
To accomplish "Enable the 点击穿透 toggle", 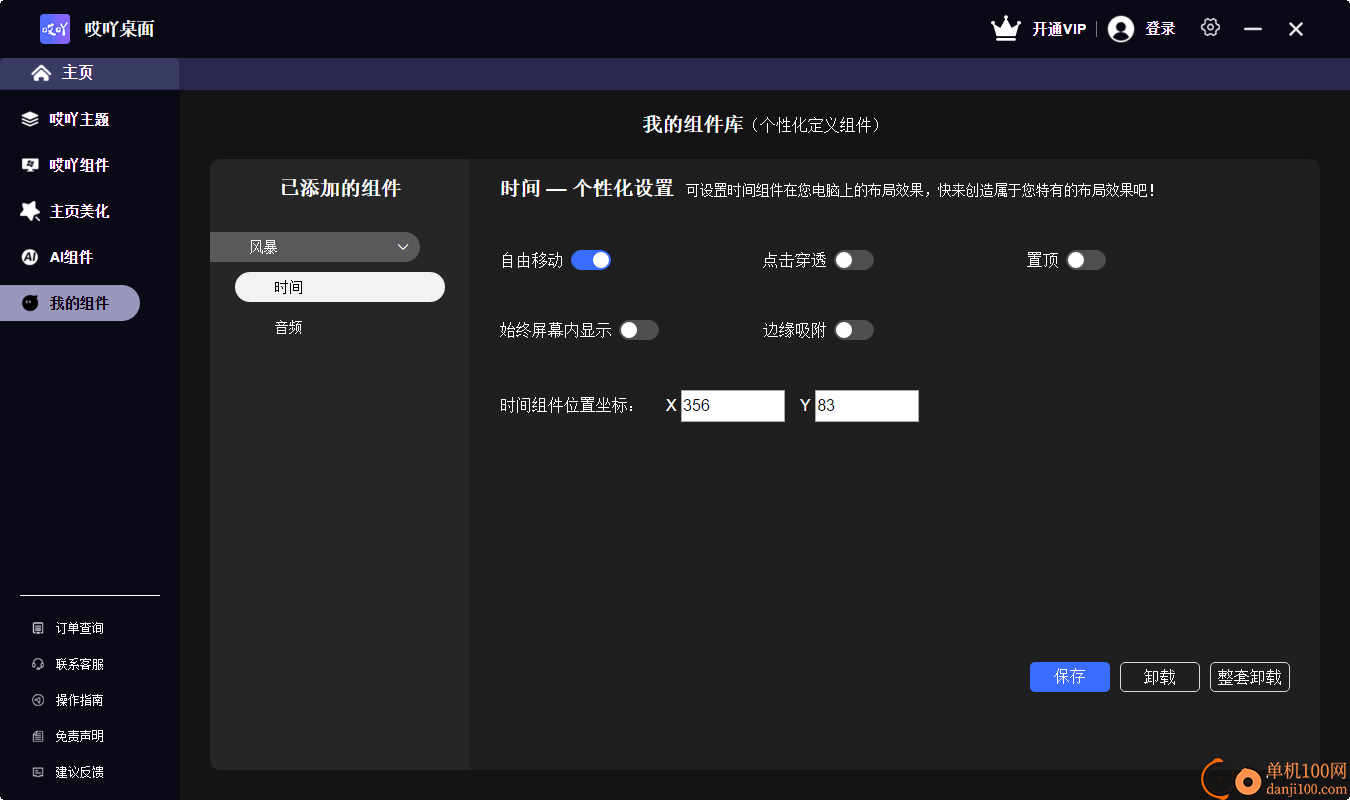I will click(x=854, y=260).
